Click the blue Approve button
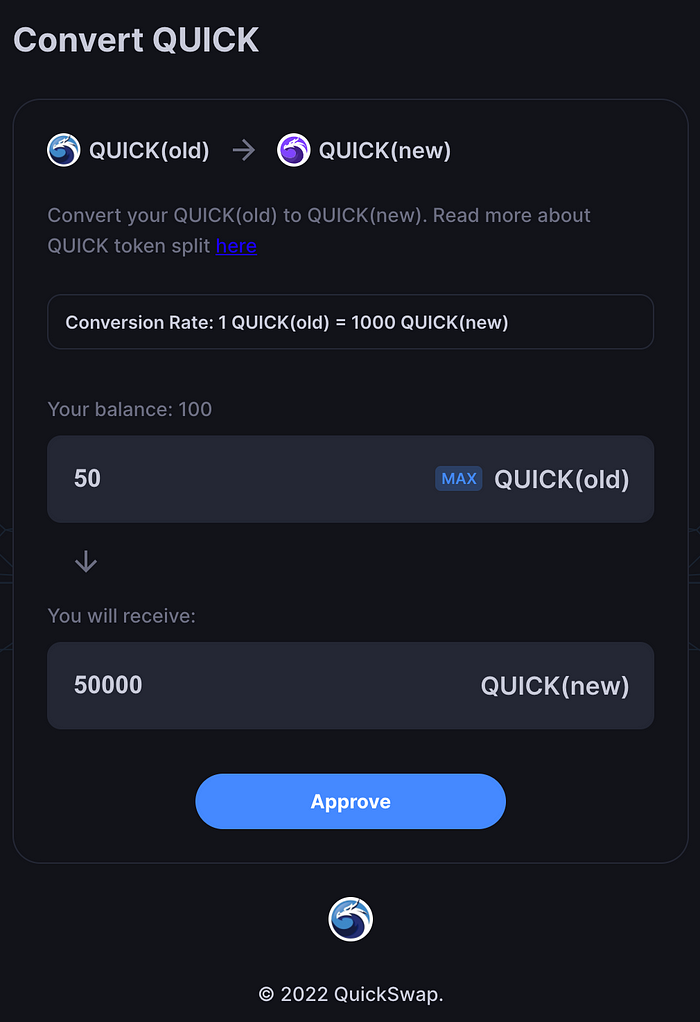 tap(350, 801)
